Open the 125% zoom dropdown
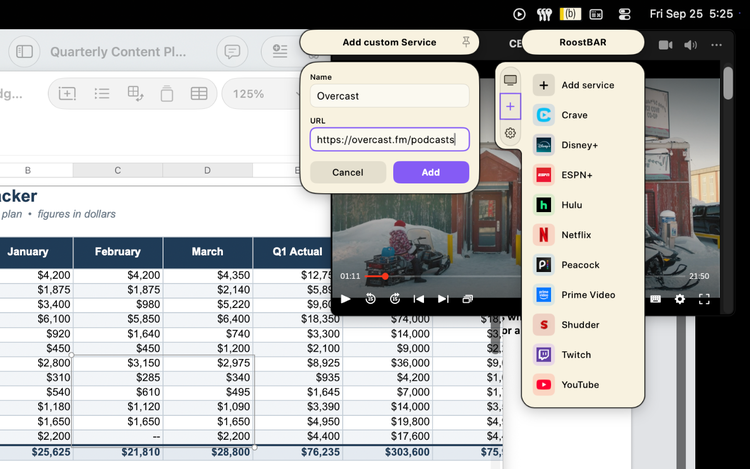 pos(261,94)
